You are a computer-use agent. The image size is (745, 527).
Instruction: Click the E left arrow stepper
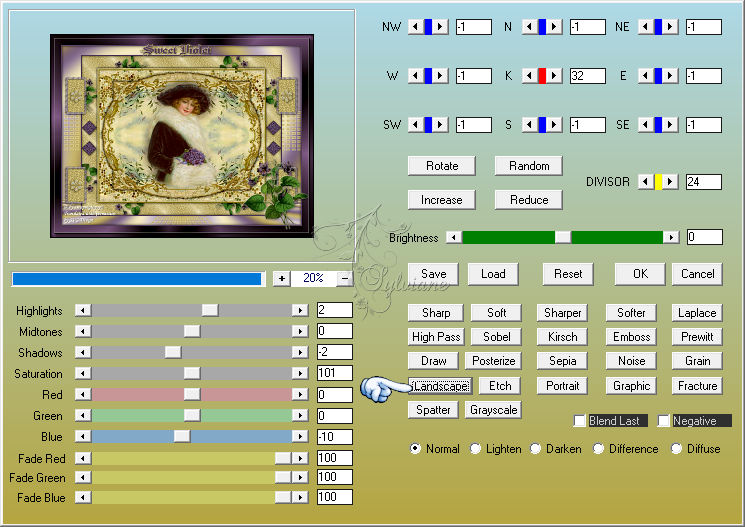click(646, 76)
